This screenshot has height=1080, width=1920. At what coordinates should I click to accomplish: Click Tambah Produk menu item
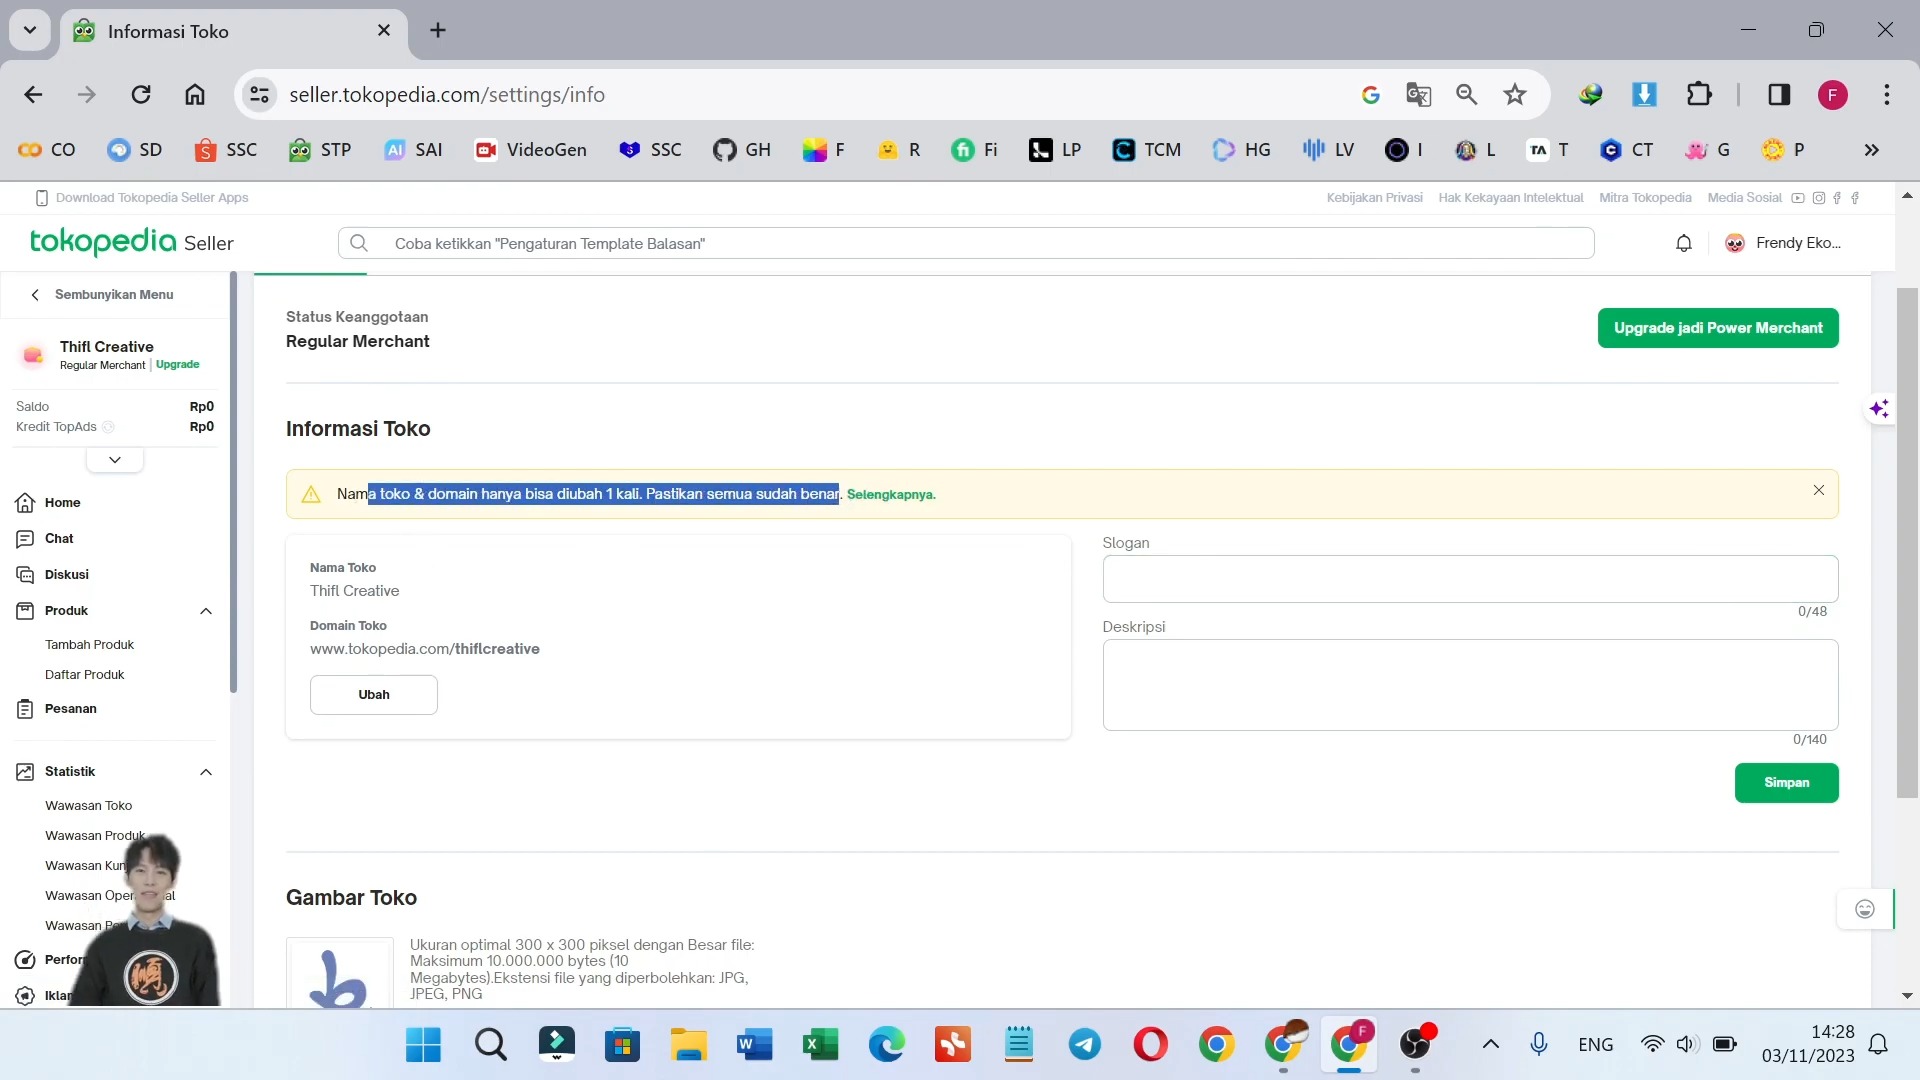[x=90, y=645]
